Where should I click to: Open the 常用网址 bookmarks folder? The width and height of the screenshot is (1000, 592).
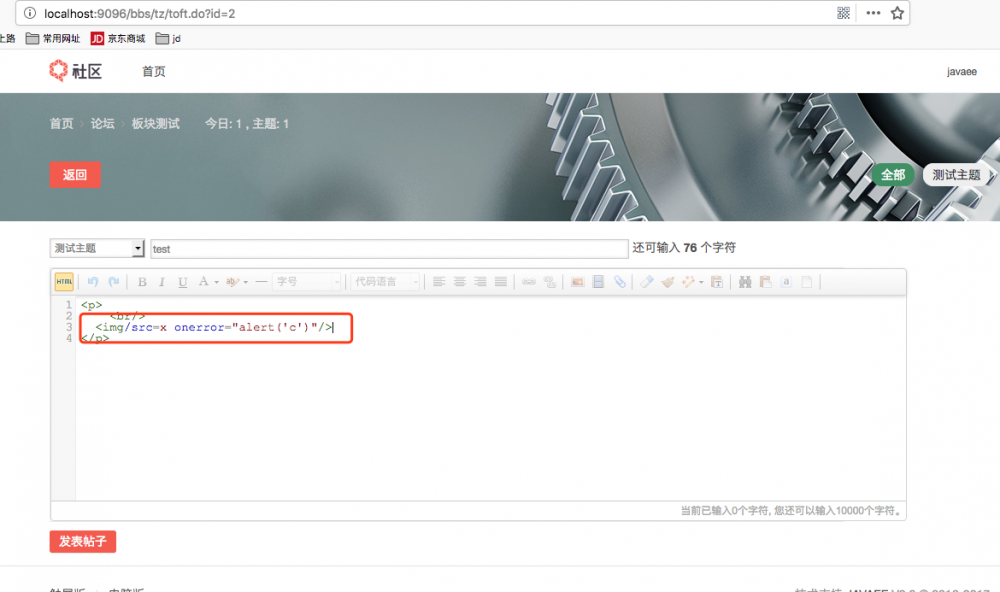pyautogui.click(x=53, y=38)
